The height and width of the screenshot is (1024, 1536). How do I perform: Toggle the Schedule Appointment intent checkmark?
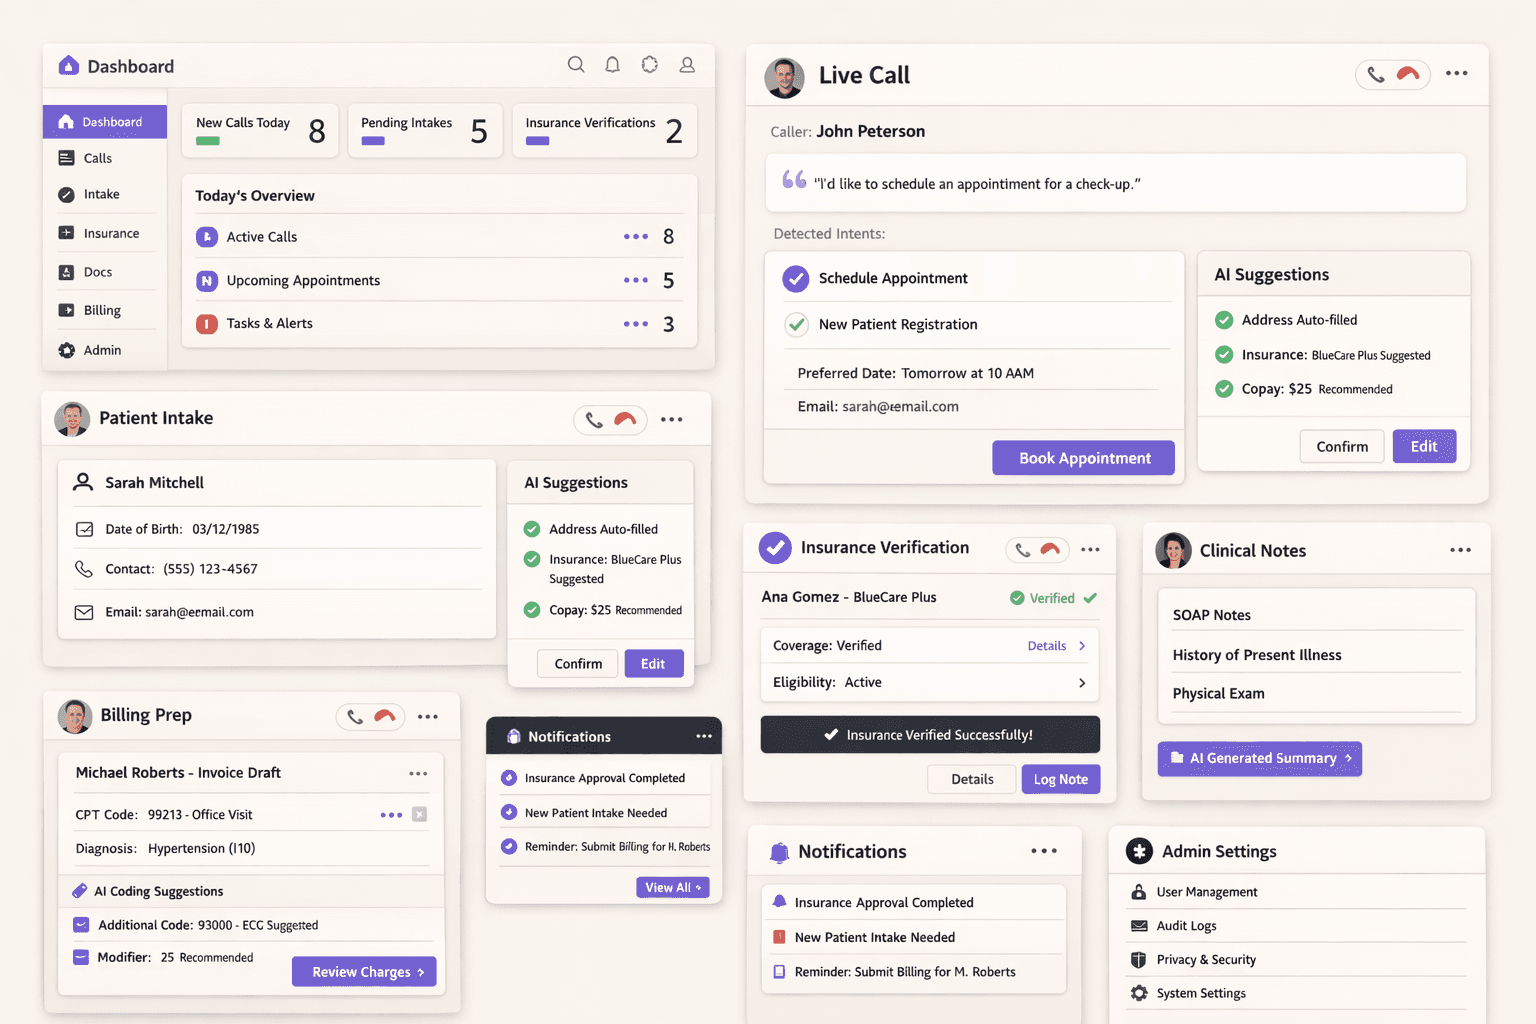pos(796,278)
